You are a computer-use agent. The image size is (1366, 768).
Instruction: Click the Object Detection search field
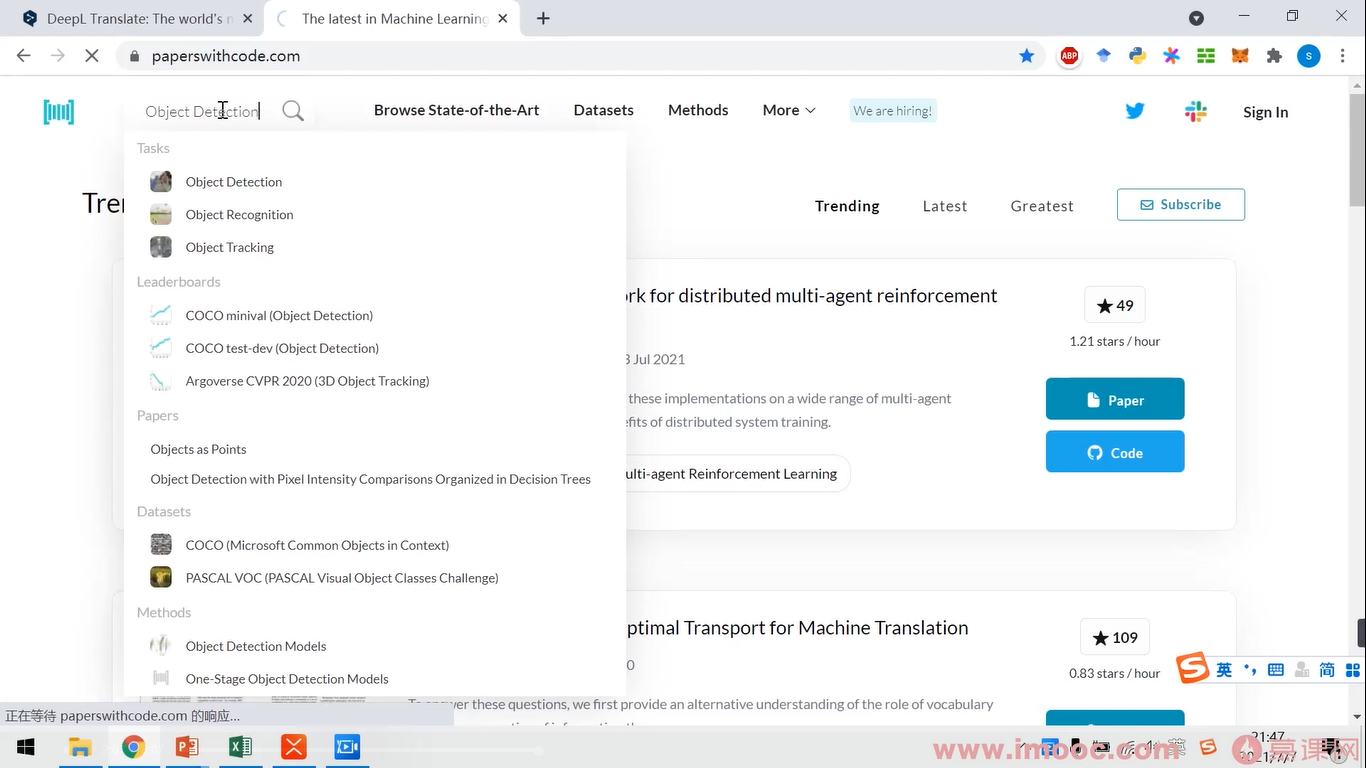click(x=205, y=111)
